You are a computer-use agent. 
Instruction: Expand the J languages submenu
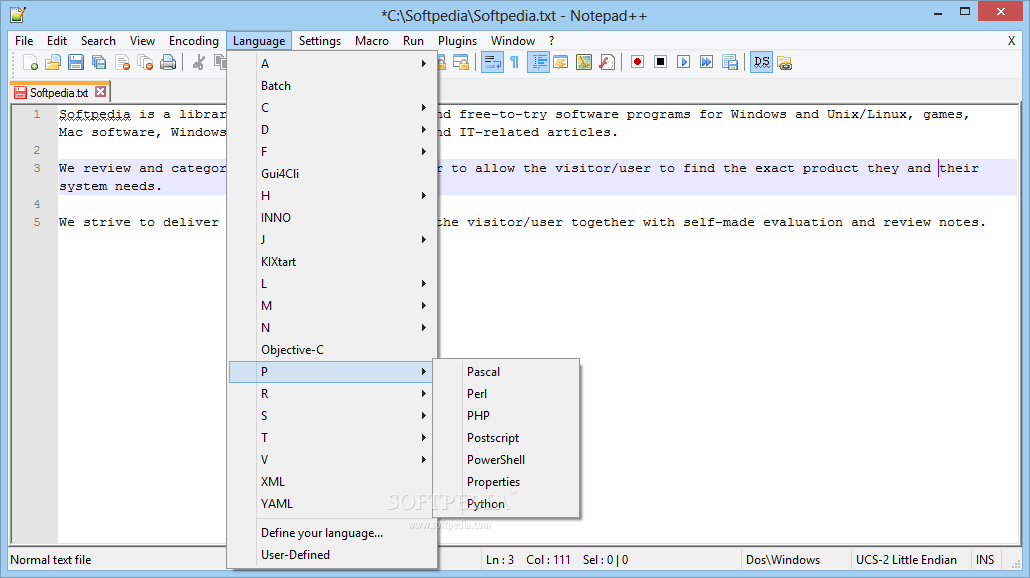click(333, 240)
